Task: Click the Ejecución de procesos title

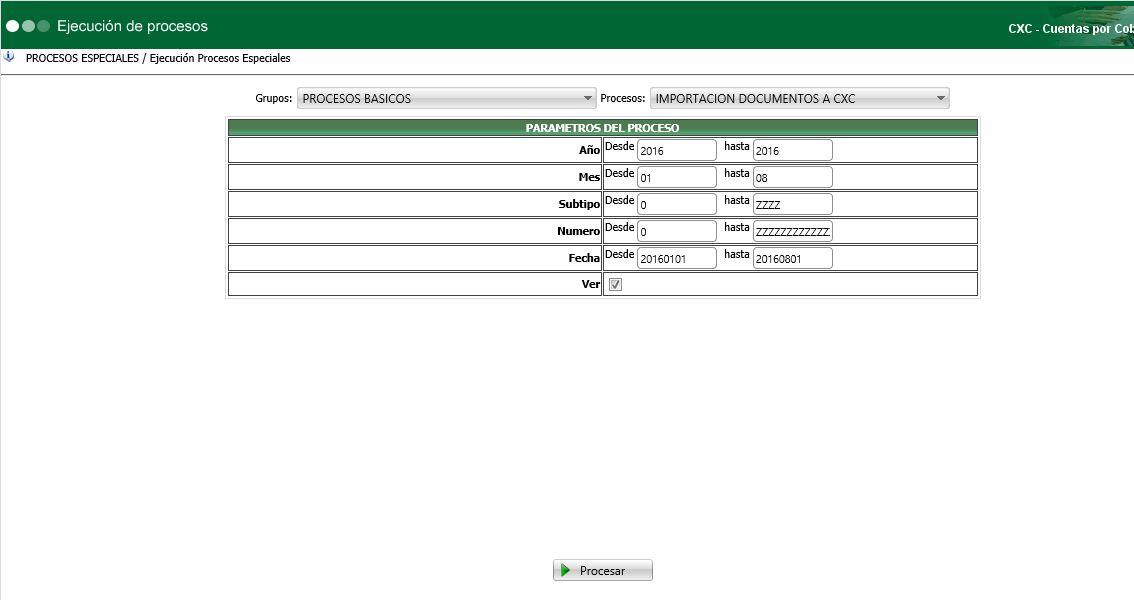Action: pos(132,26)
